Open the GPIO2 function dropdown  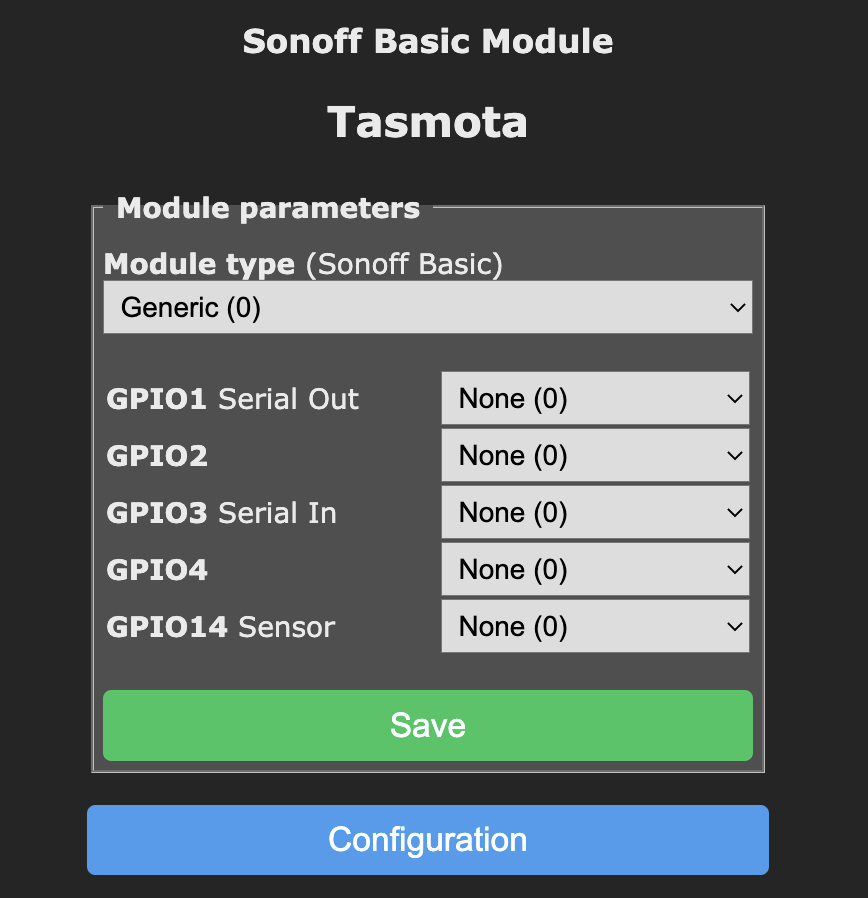(594, 456)
